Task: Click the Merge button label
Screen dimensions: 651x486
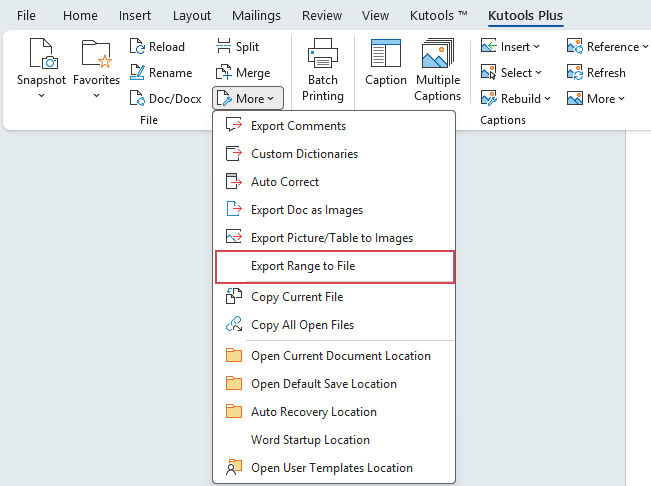Action: click(x=253, y=73)
